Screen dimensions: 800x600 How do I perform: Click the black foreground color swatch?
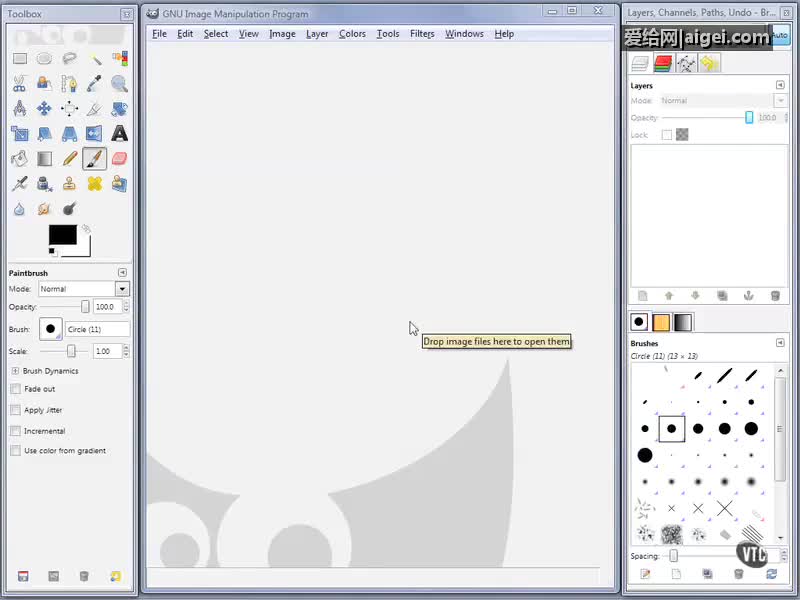pos(62,235)
